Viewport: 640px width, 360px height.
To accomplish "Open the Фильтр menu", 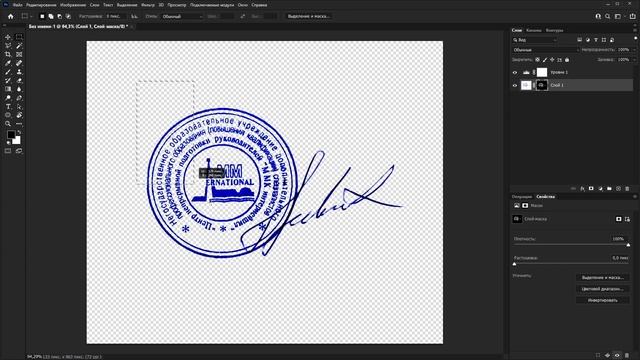I will (148, 5).
